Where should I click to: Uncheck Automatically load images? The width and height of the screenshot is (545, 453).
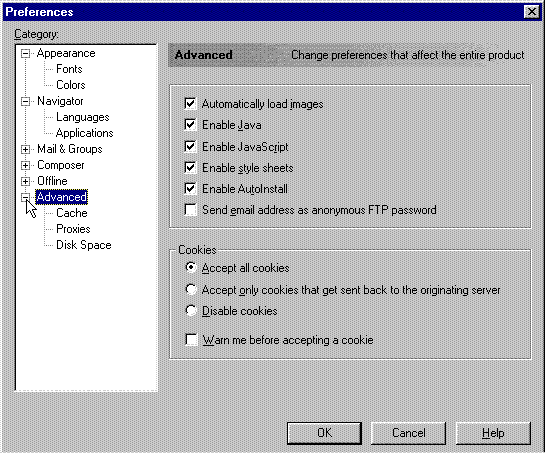click(190, 104)
